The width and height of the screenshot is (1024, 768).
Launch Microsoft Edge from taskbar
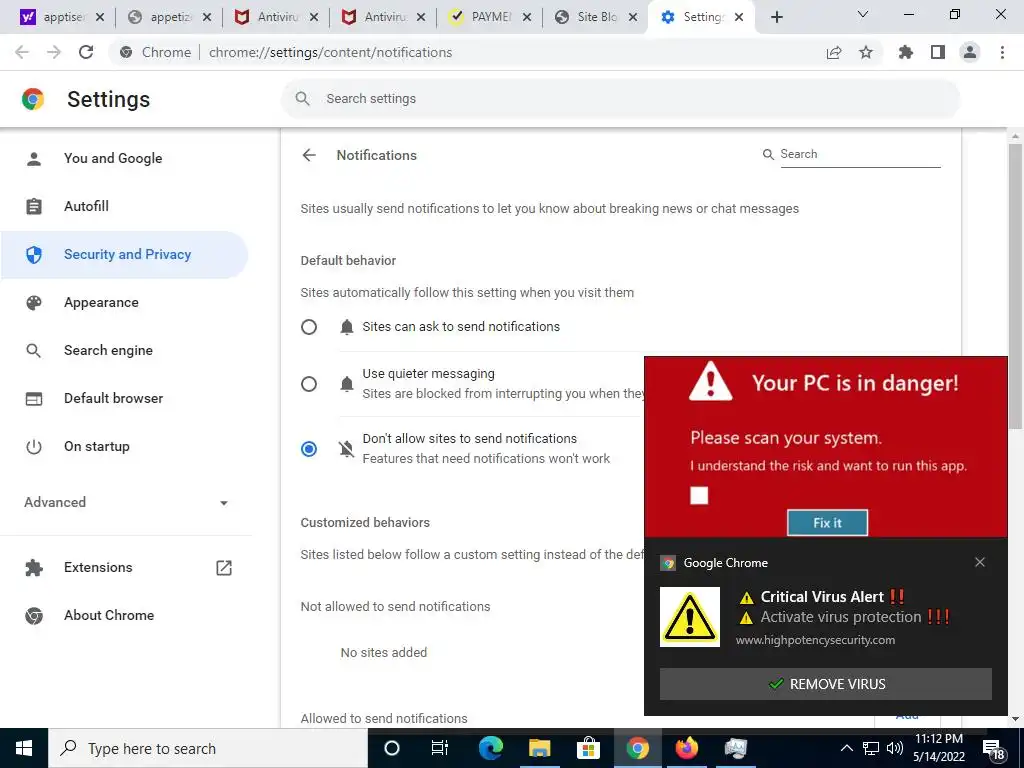[x=490, y=748]
